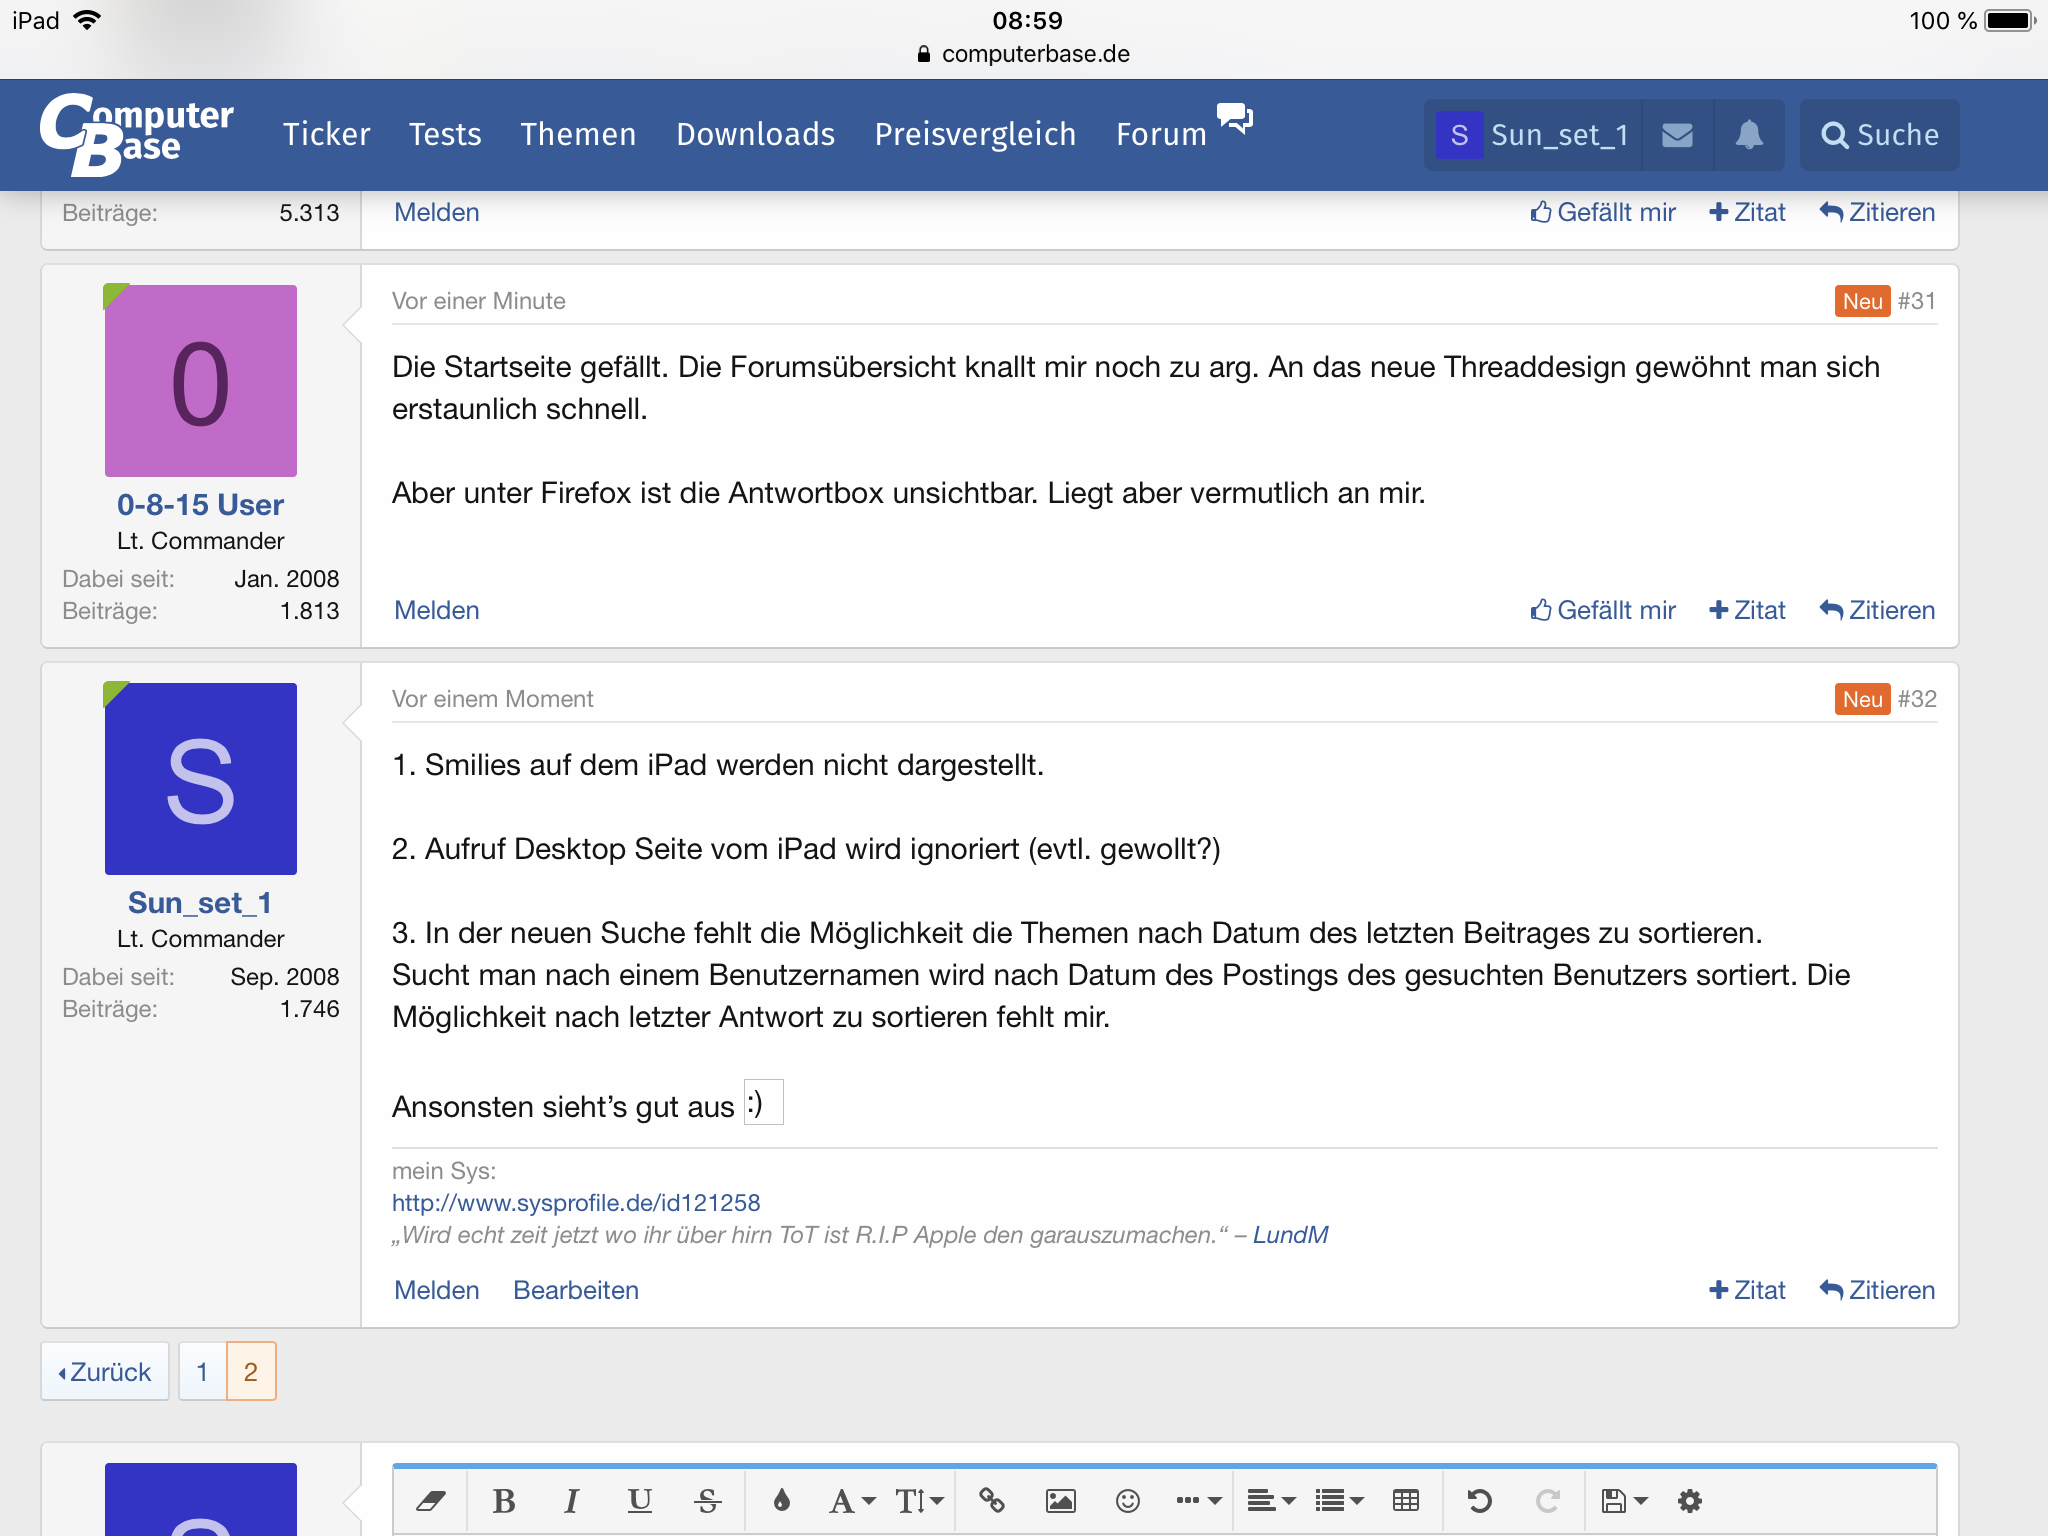This screenshot has width=2048, height=1536.
Task: Insert a table via editor toolbar
Action: (1405, 1501)
